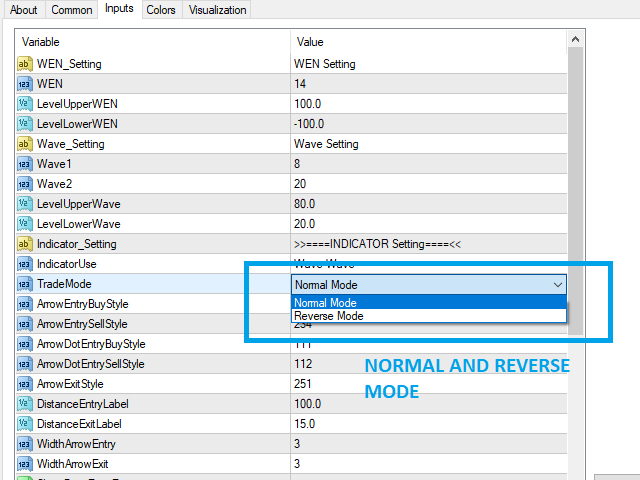Click the icon beside LevelLowerWave

click(25, 224)
